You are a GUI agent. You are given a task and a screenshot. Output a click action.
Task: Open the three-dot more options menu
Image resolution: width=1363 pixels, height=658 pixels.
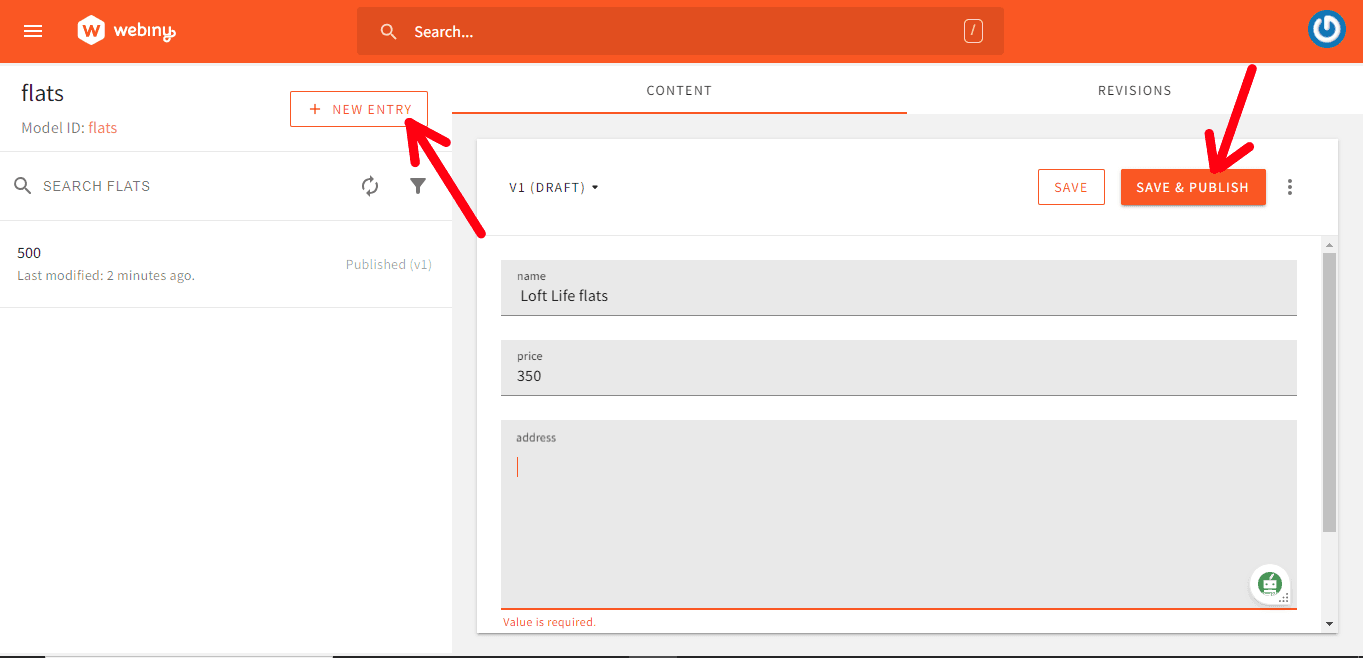[x=1290, y=187]
